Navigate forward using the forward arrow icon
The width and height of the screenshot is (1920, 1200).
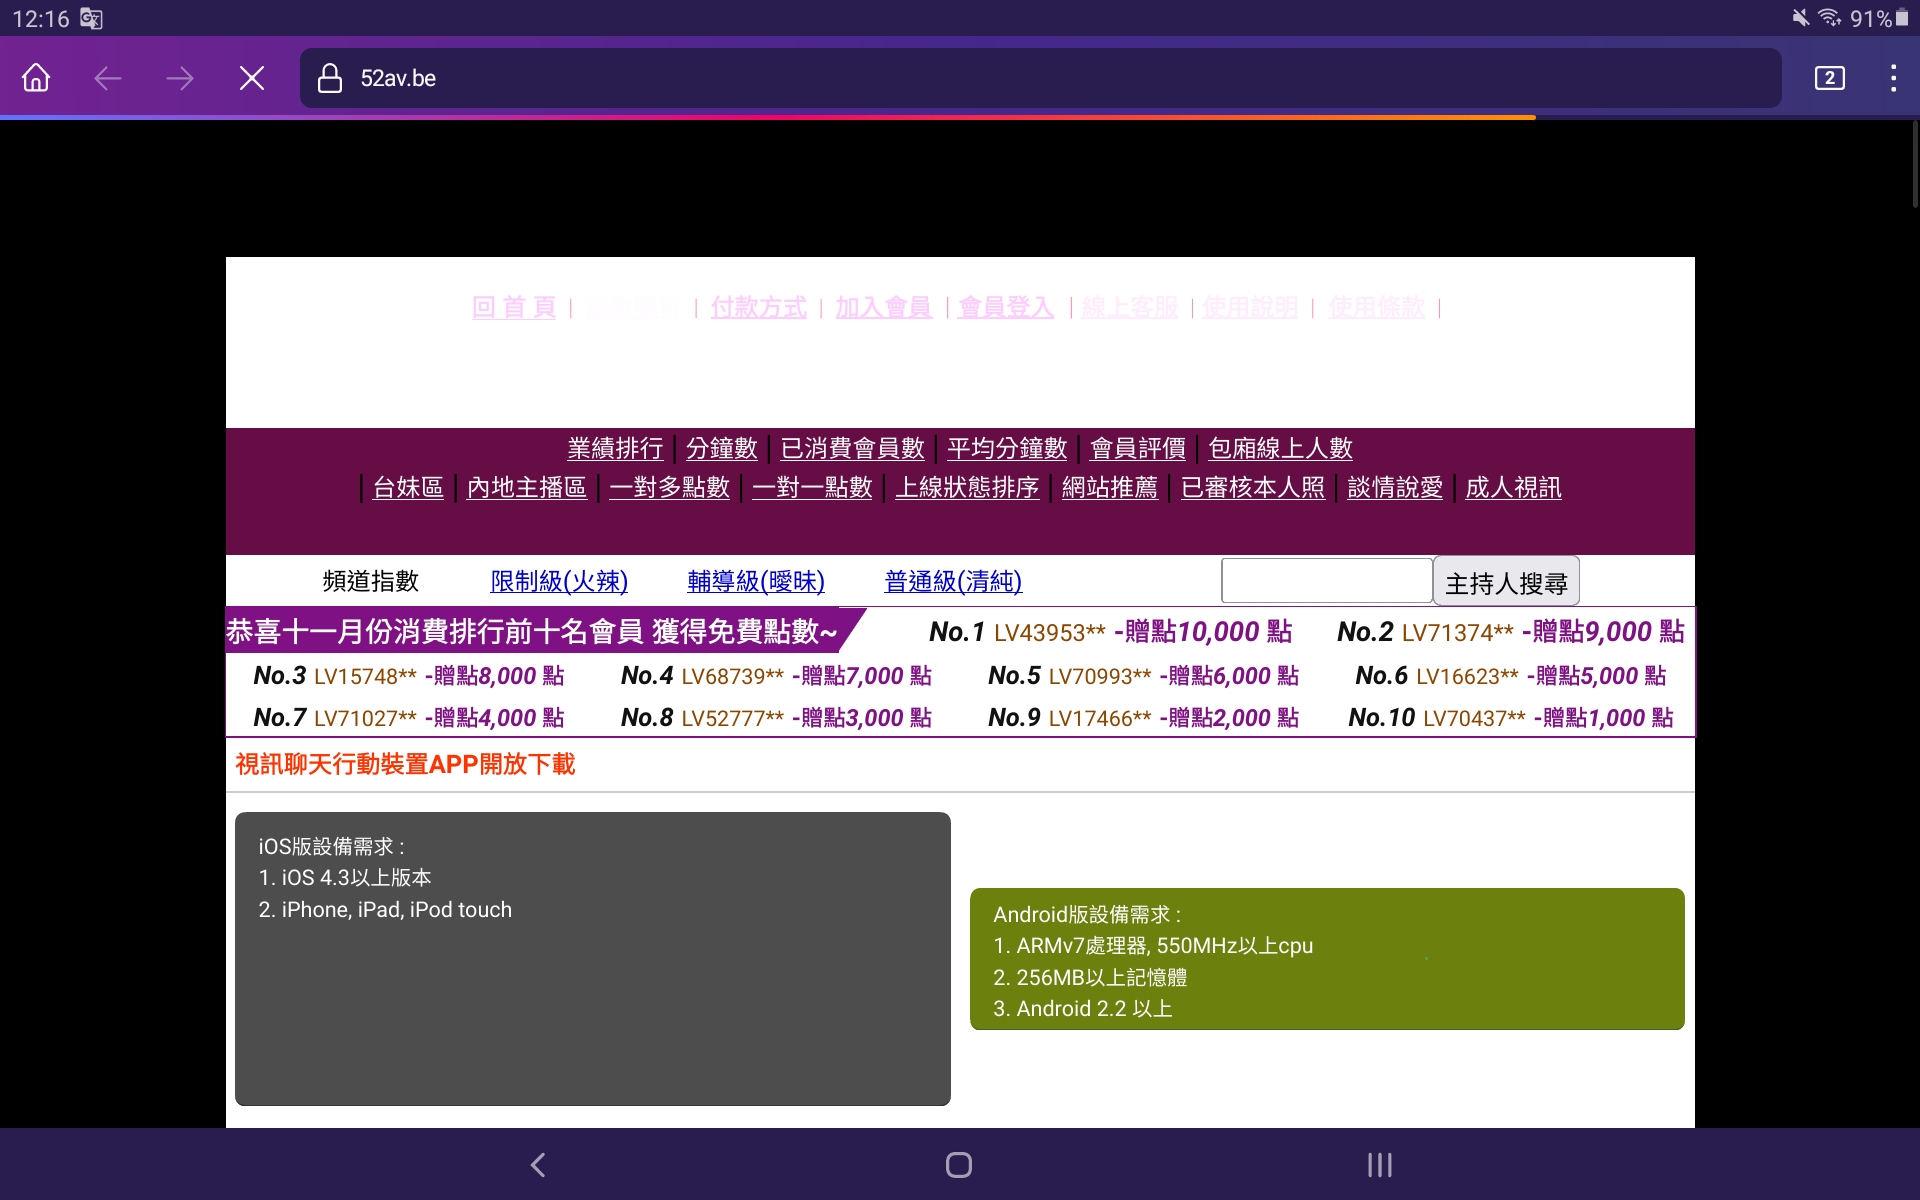tap(180, 78)
